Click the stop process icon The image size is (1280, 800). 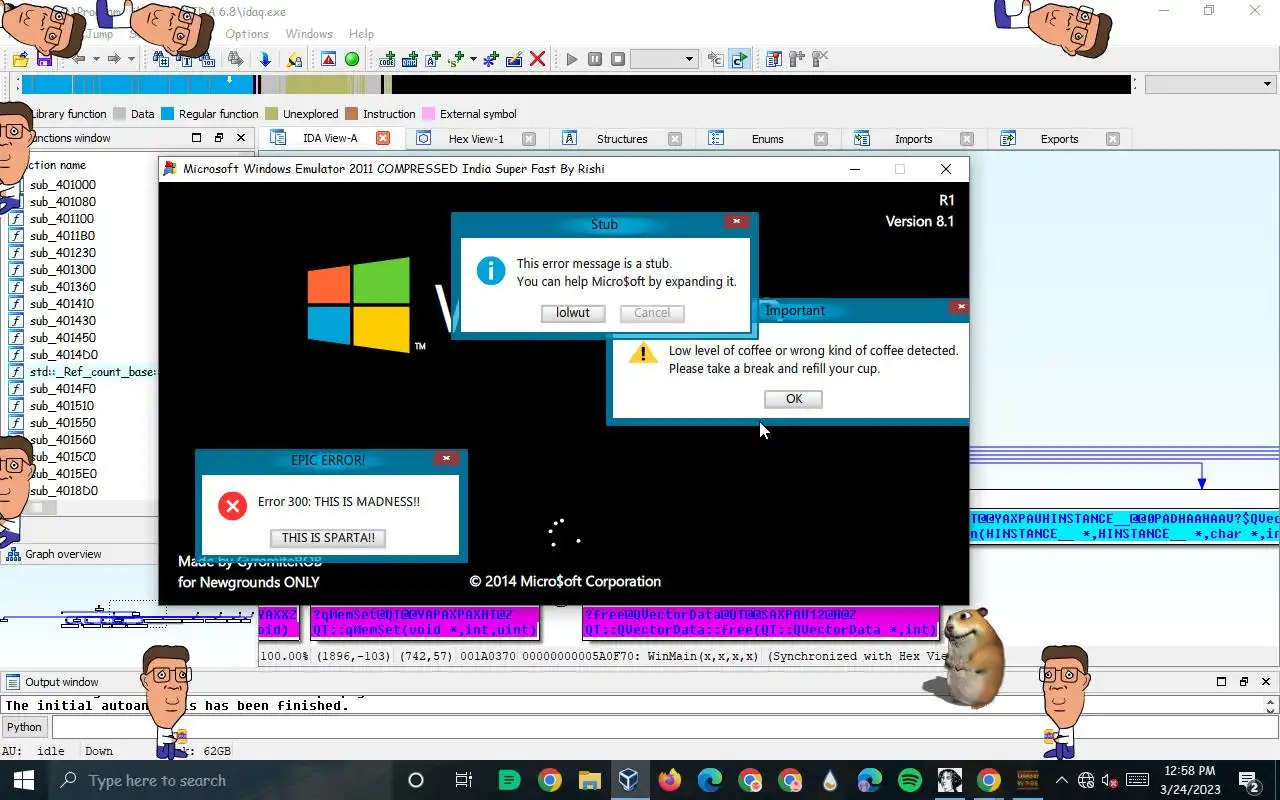click(x=618, y=60)
